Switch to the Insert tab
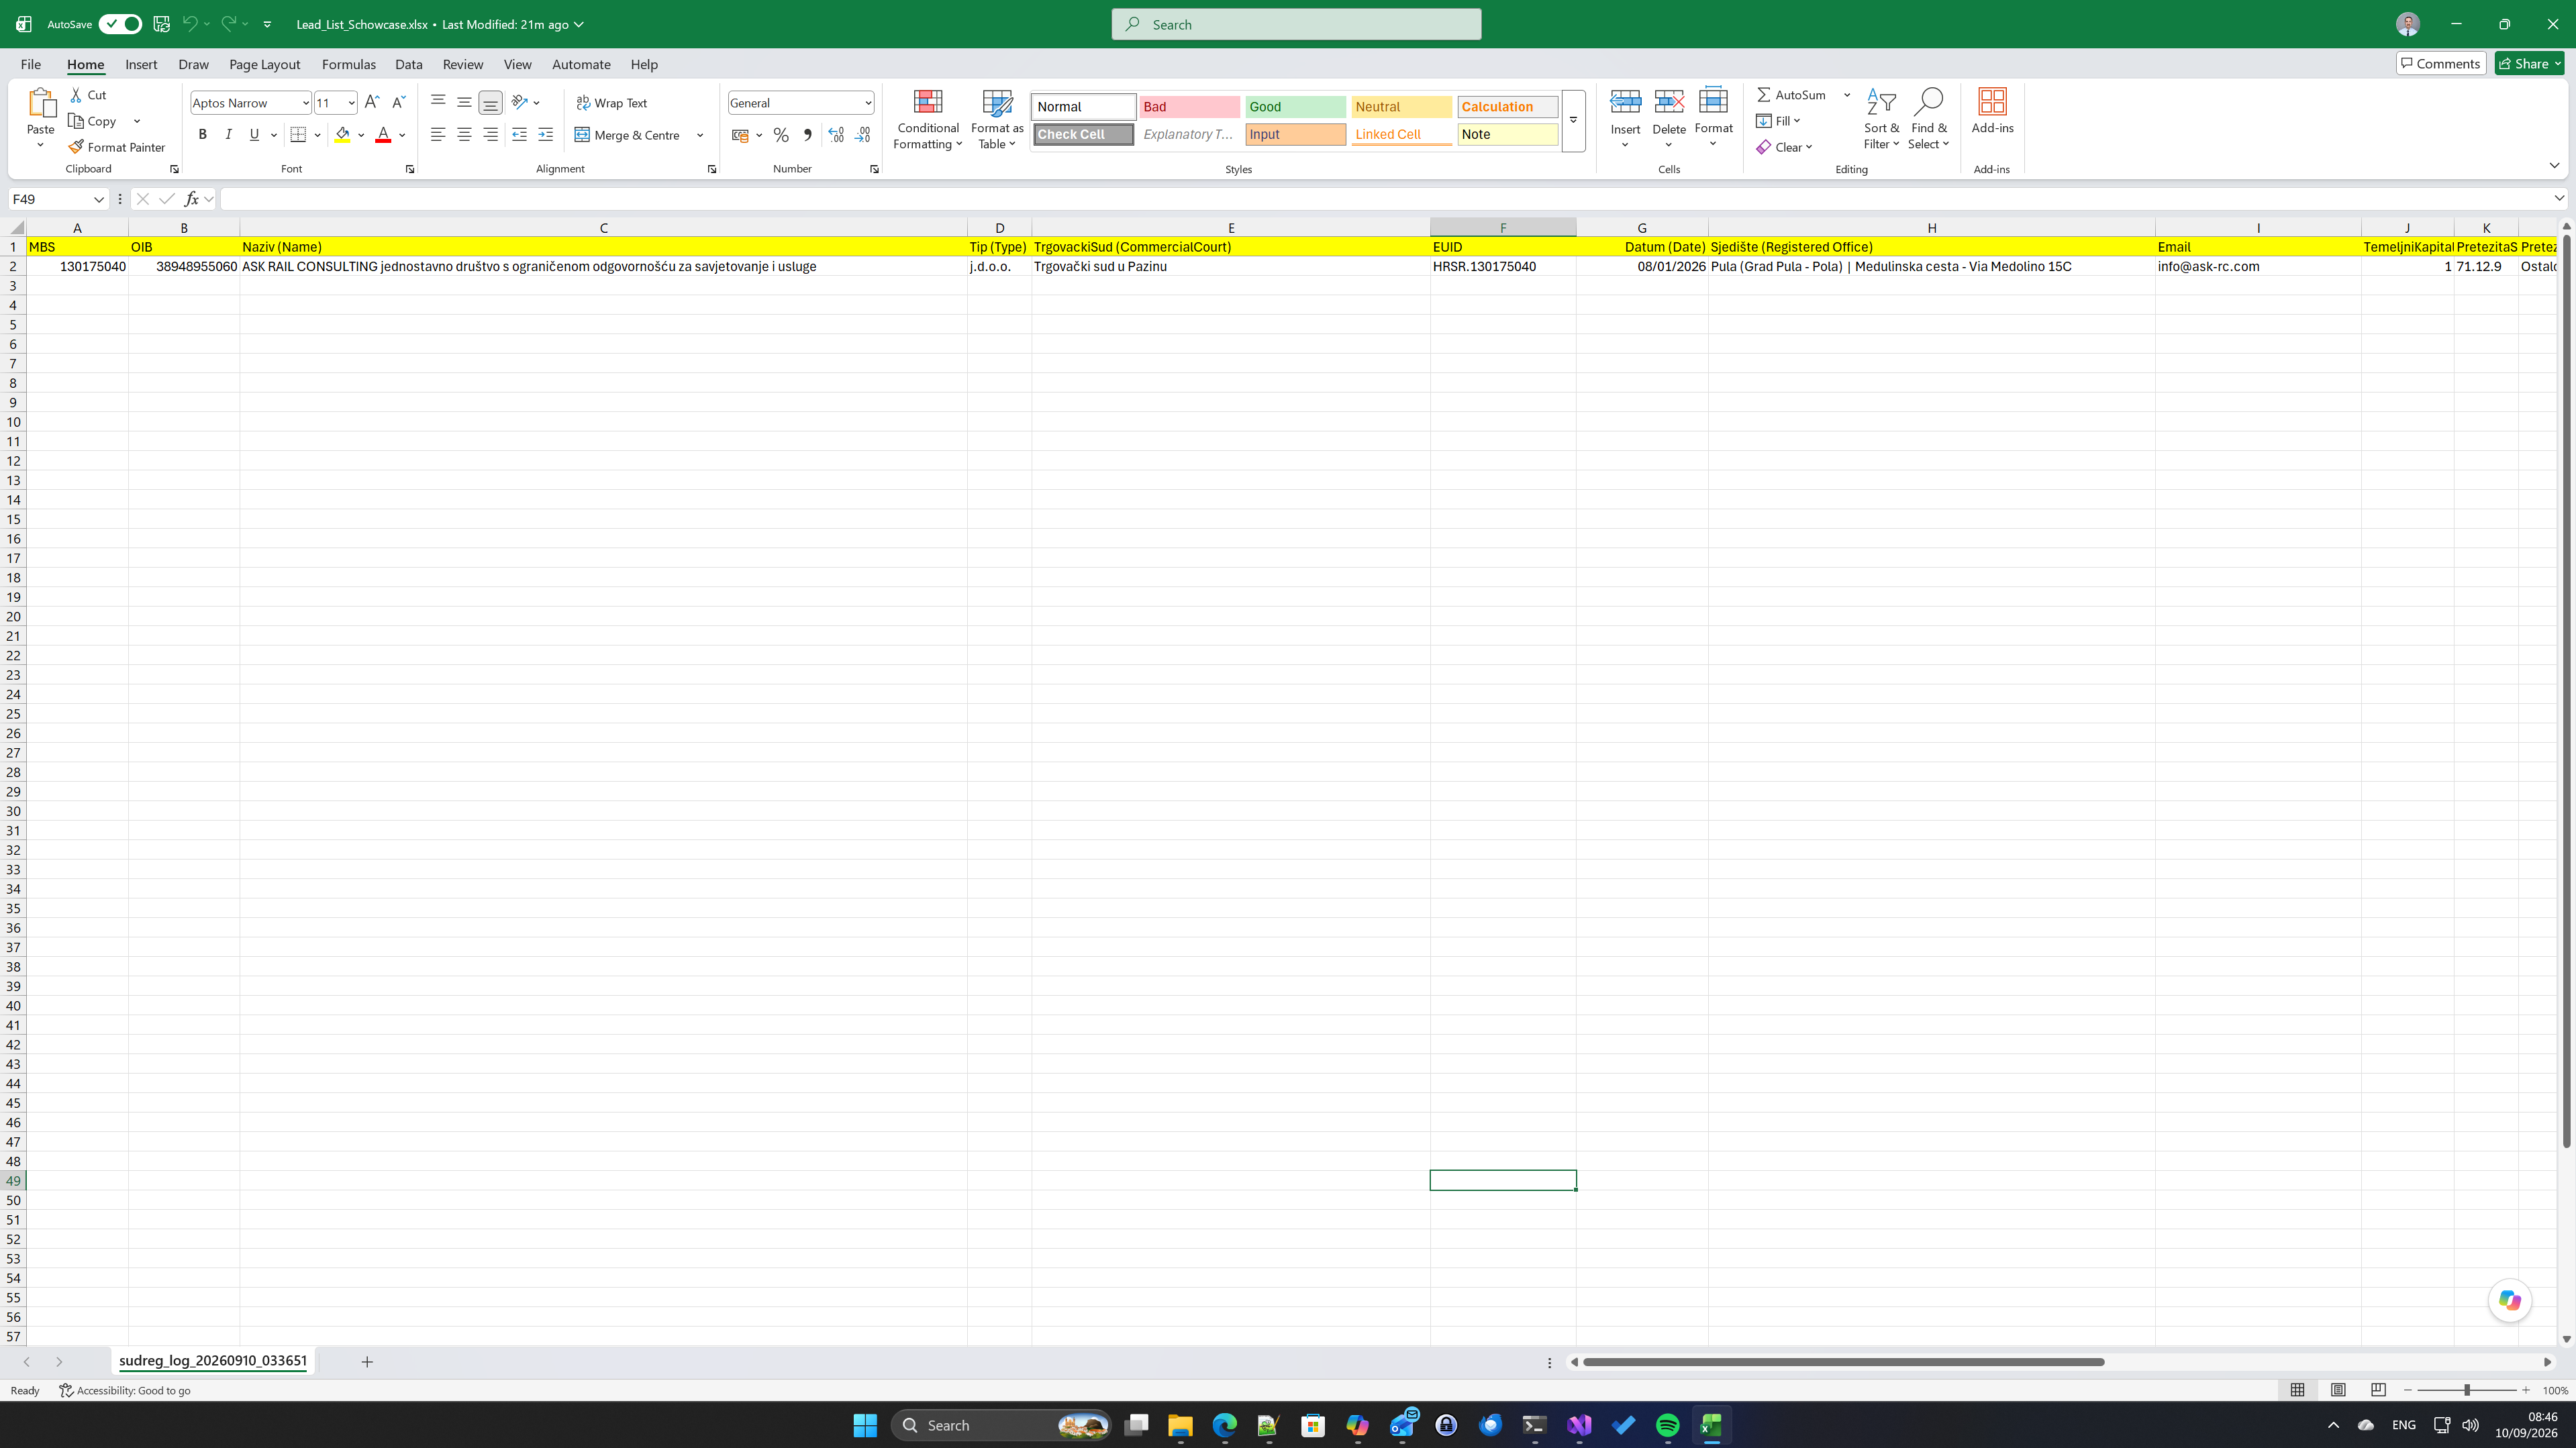Image resolution: width=2576 pixels, height=1448 pixels. click(141, 64)
